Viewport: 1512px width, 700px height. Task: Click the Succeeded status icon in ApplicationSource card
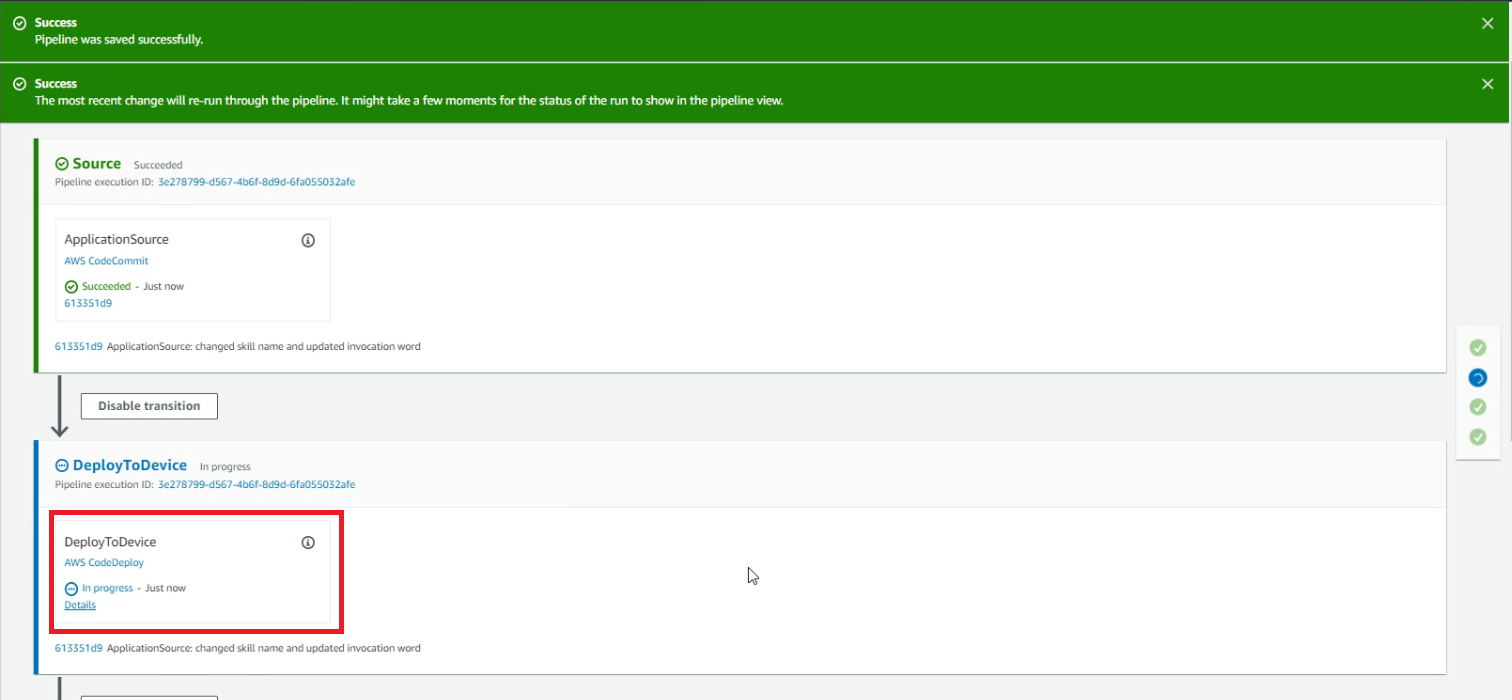coord(71,287)
